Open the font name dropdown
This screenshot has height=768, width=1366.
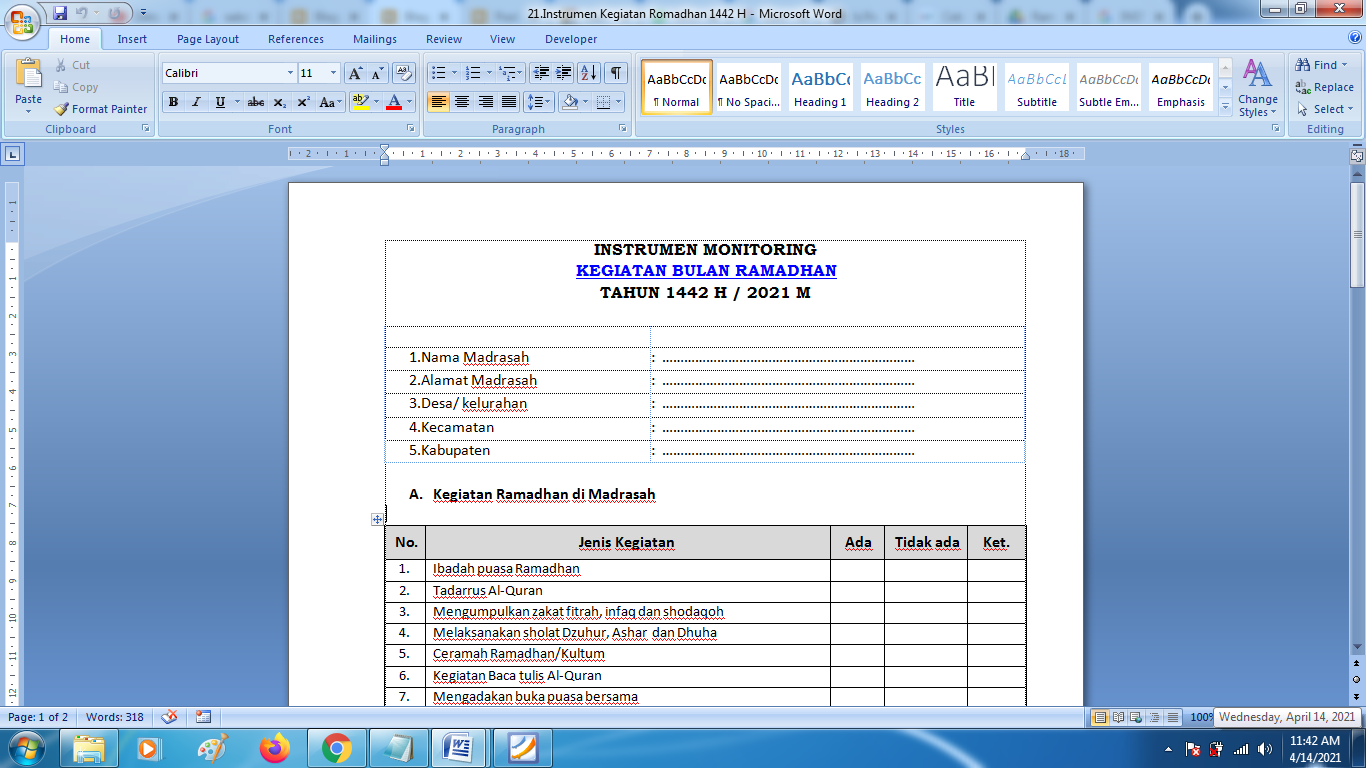290,73
